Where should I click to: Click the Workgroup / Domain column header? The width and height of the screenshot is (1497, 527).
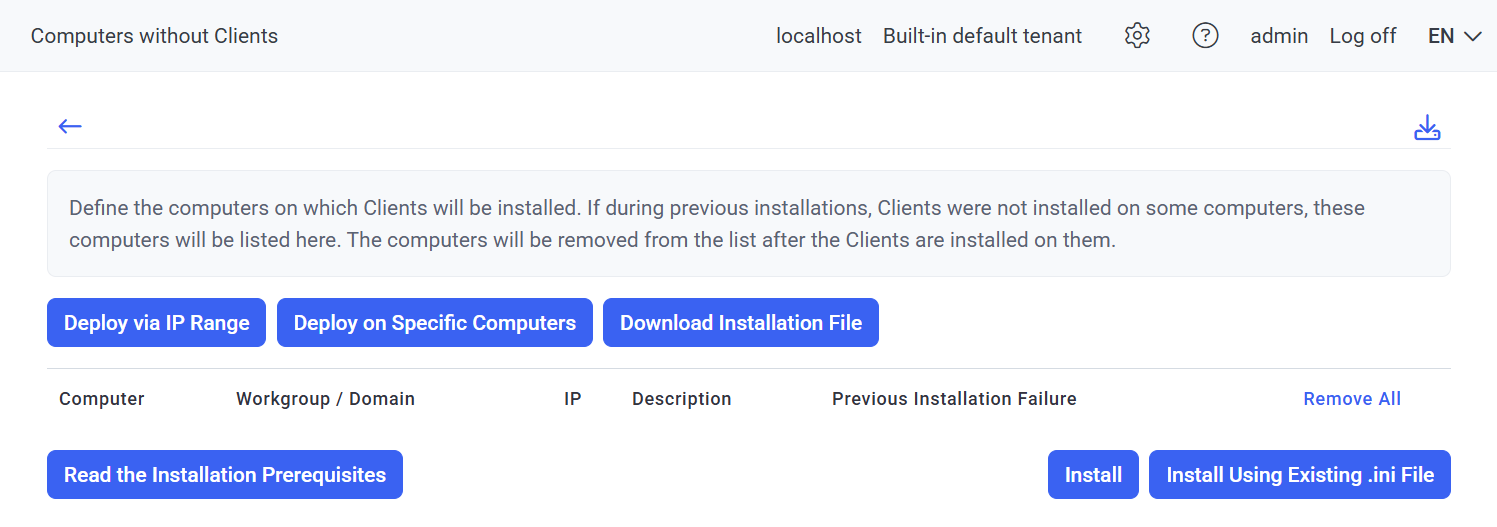[325, 399]
